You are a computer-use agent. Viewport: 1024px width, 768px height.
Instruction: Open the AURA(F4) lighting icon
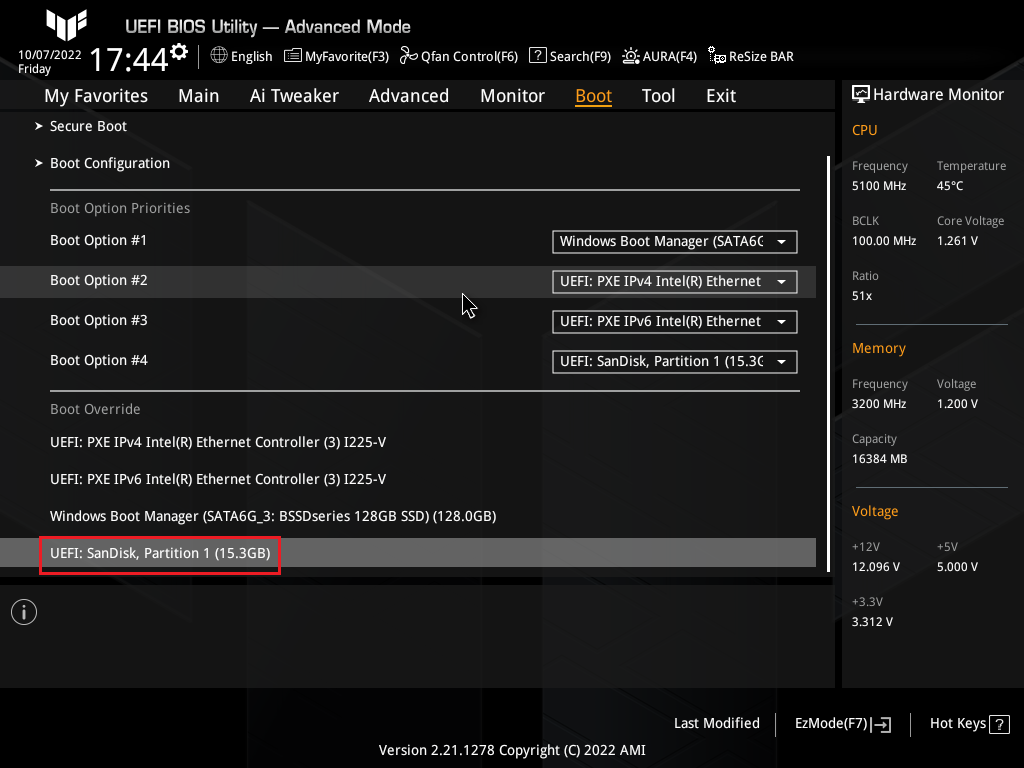(x=630, y=56)
